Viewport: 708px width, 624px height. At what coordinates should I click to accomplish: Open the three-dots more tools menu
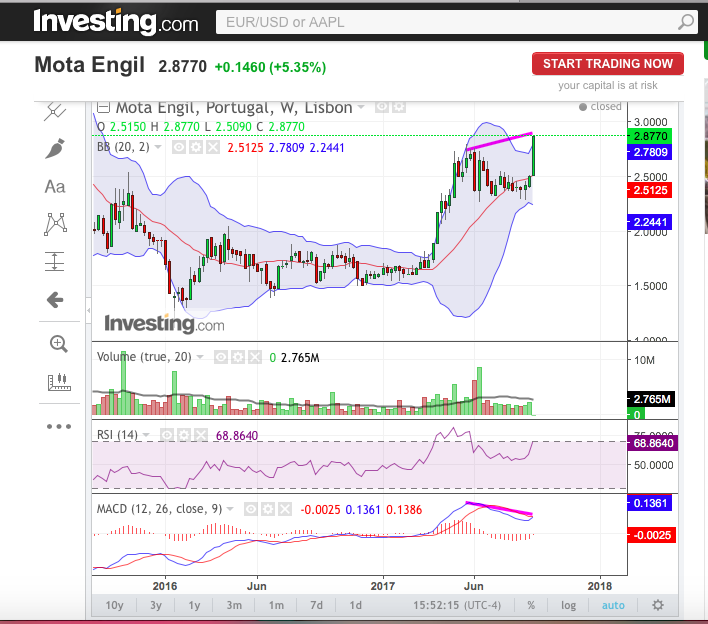pos(59,426)
